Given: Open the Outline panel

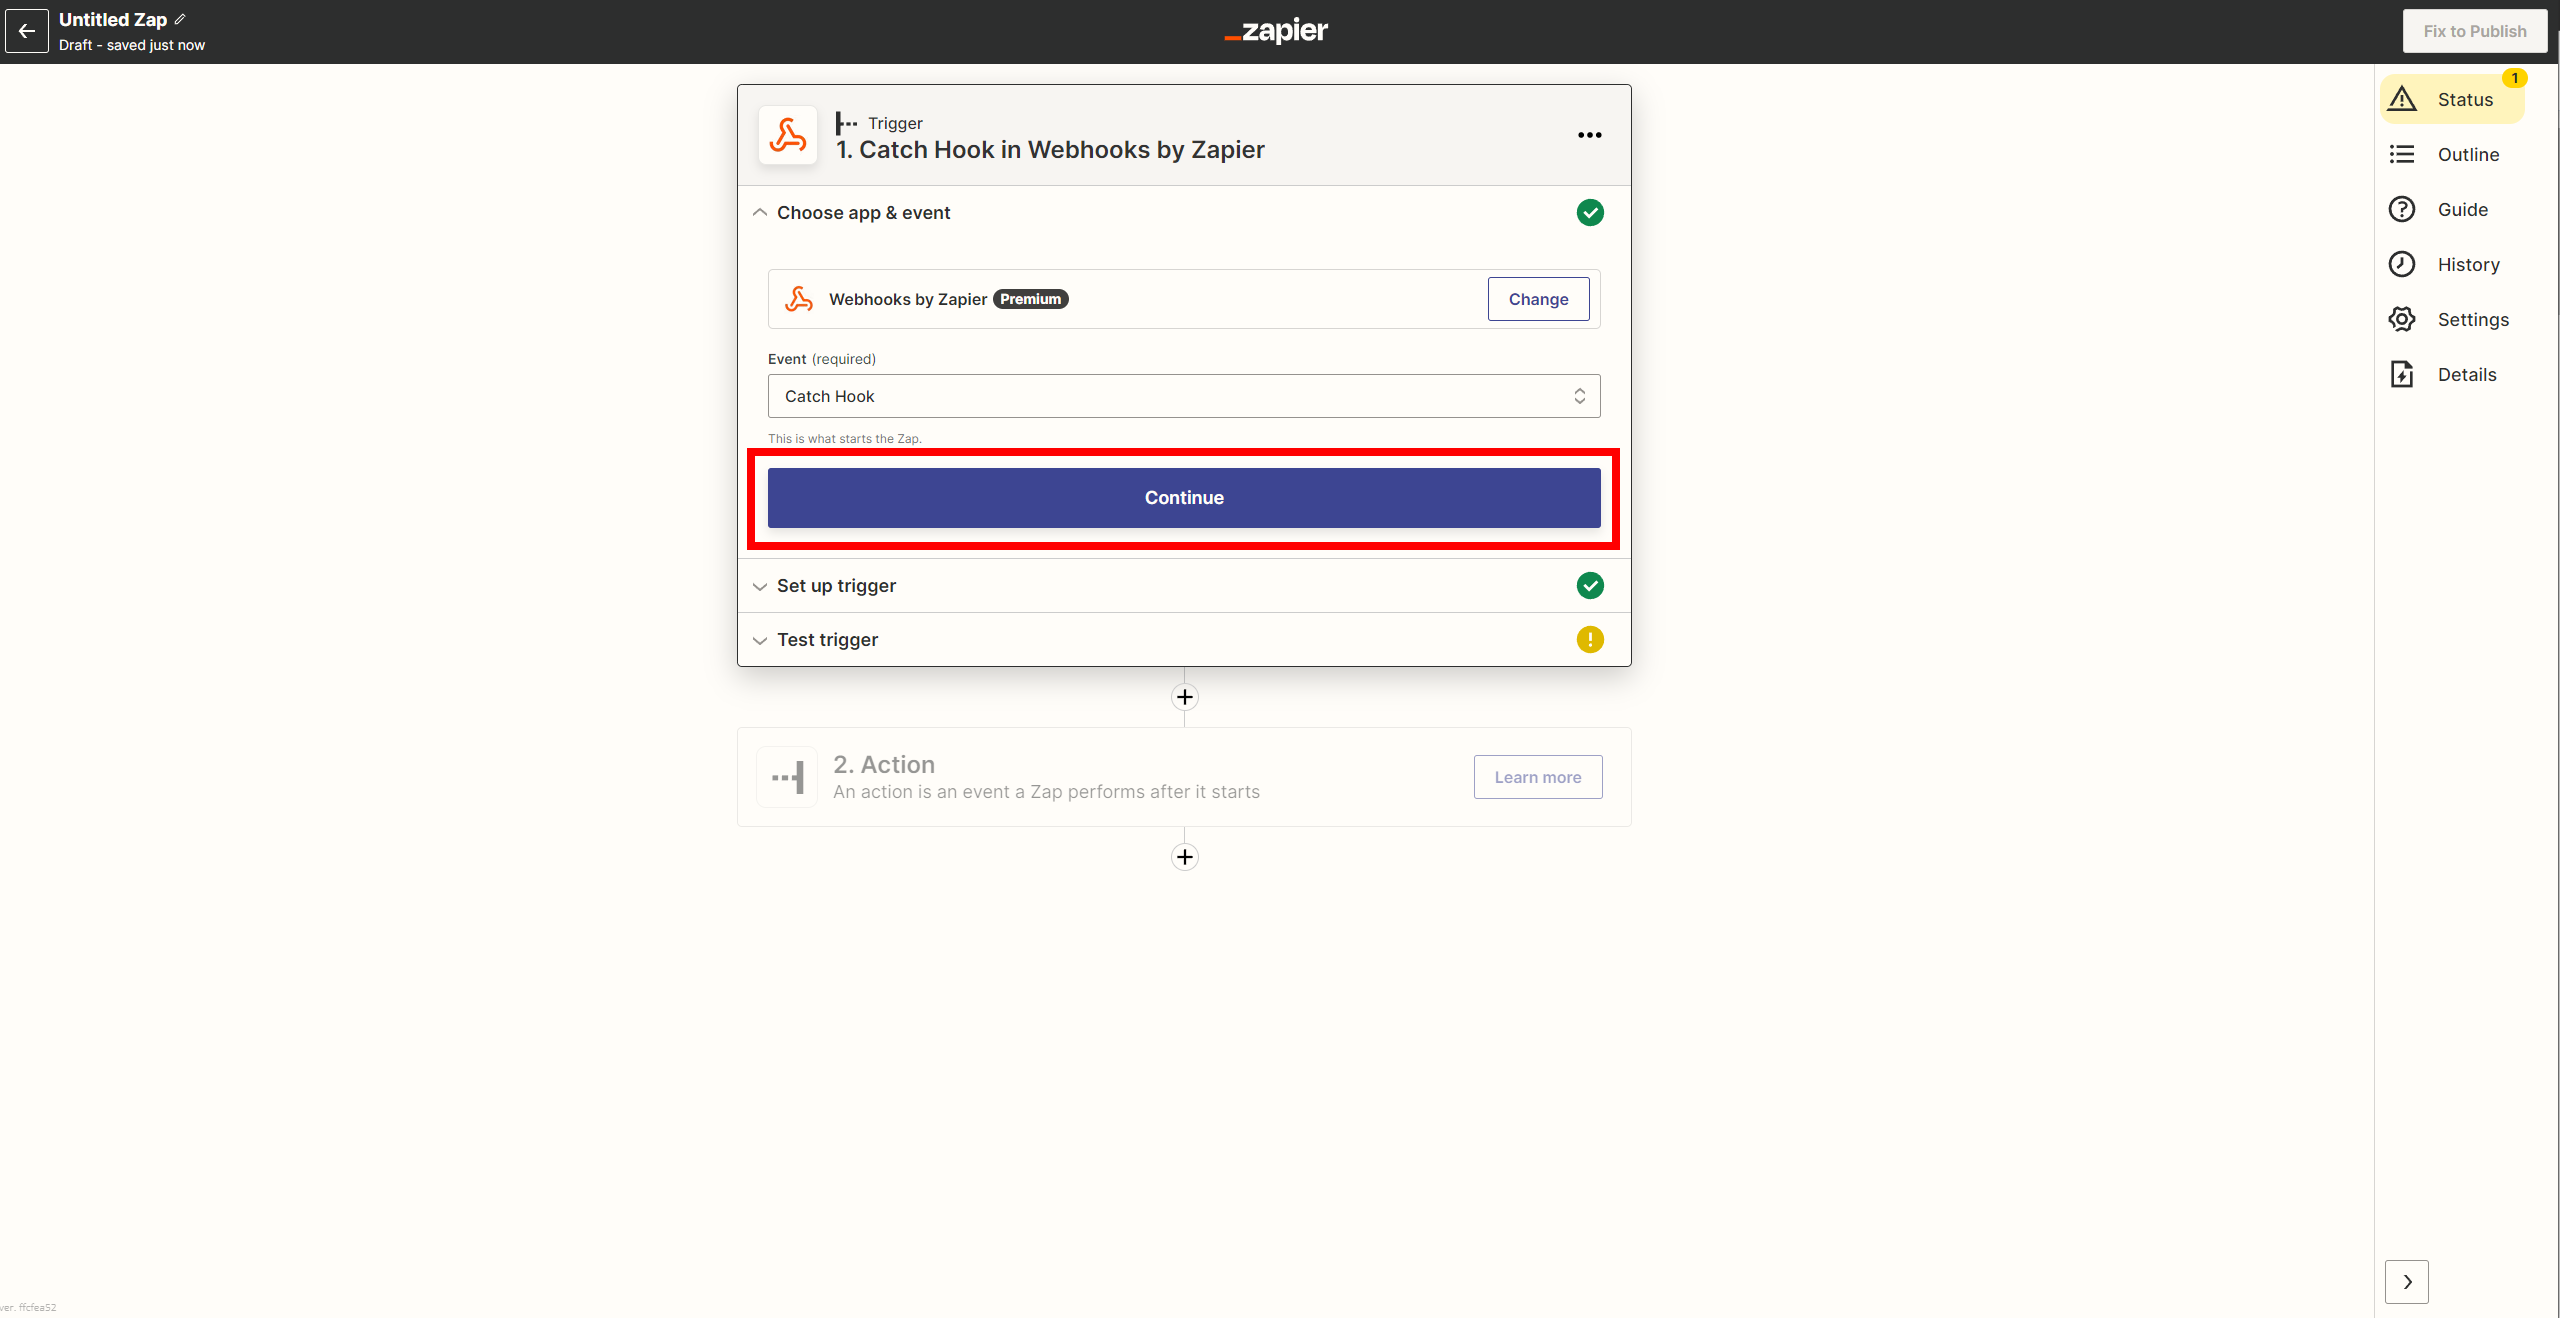Looking at the screenshot, I should pyautogui.click(x=2451, y=154).
